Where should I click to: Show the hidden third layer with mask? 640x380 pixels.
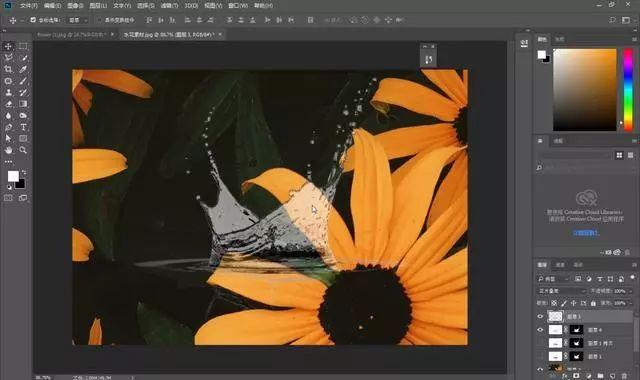click(540, 343)
